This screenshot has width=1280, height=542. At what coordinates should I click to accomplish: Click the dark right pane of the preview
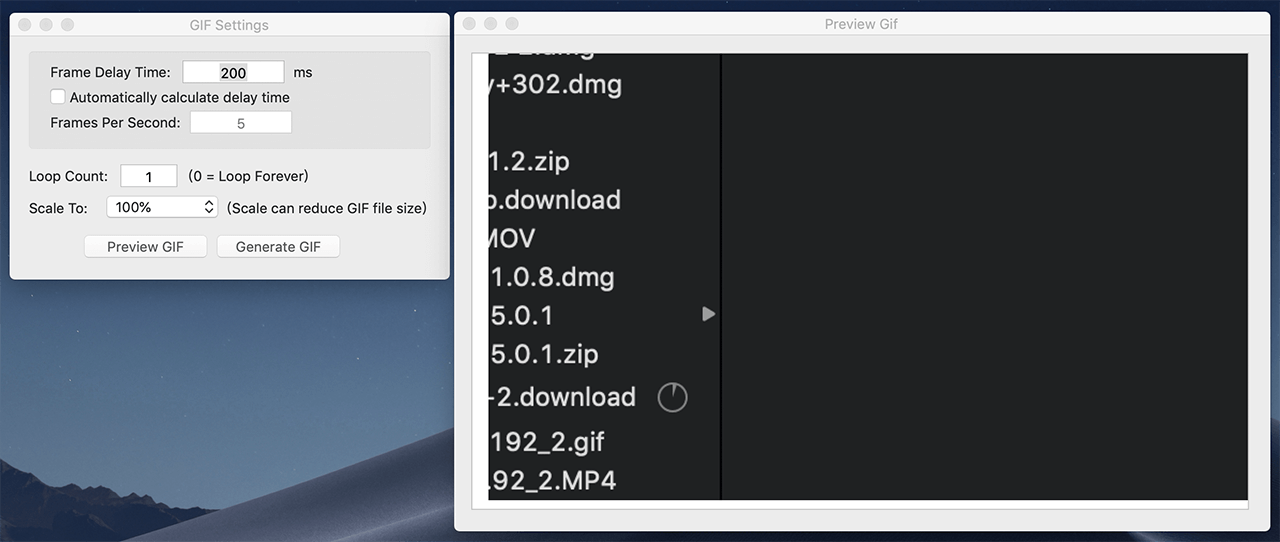(x=984, y=276)
